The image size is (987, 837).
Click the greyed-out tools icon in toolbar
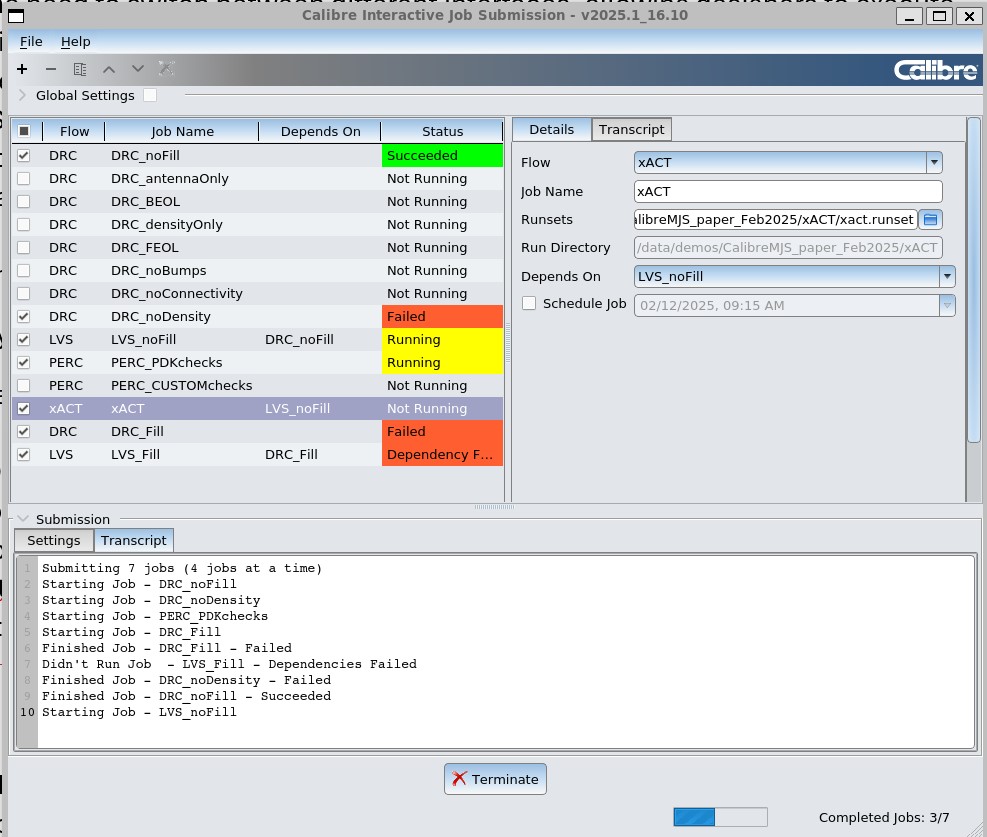[166, 69]
